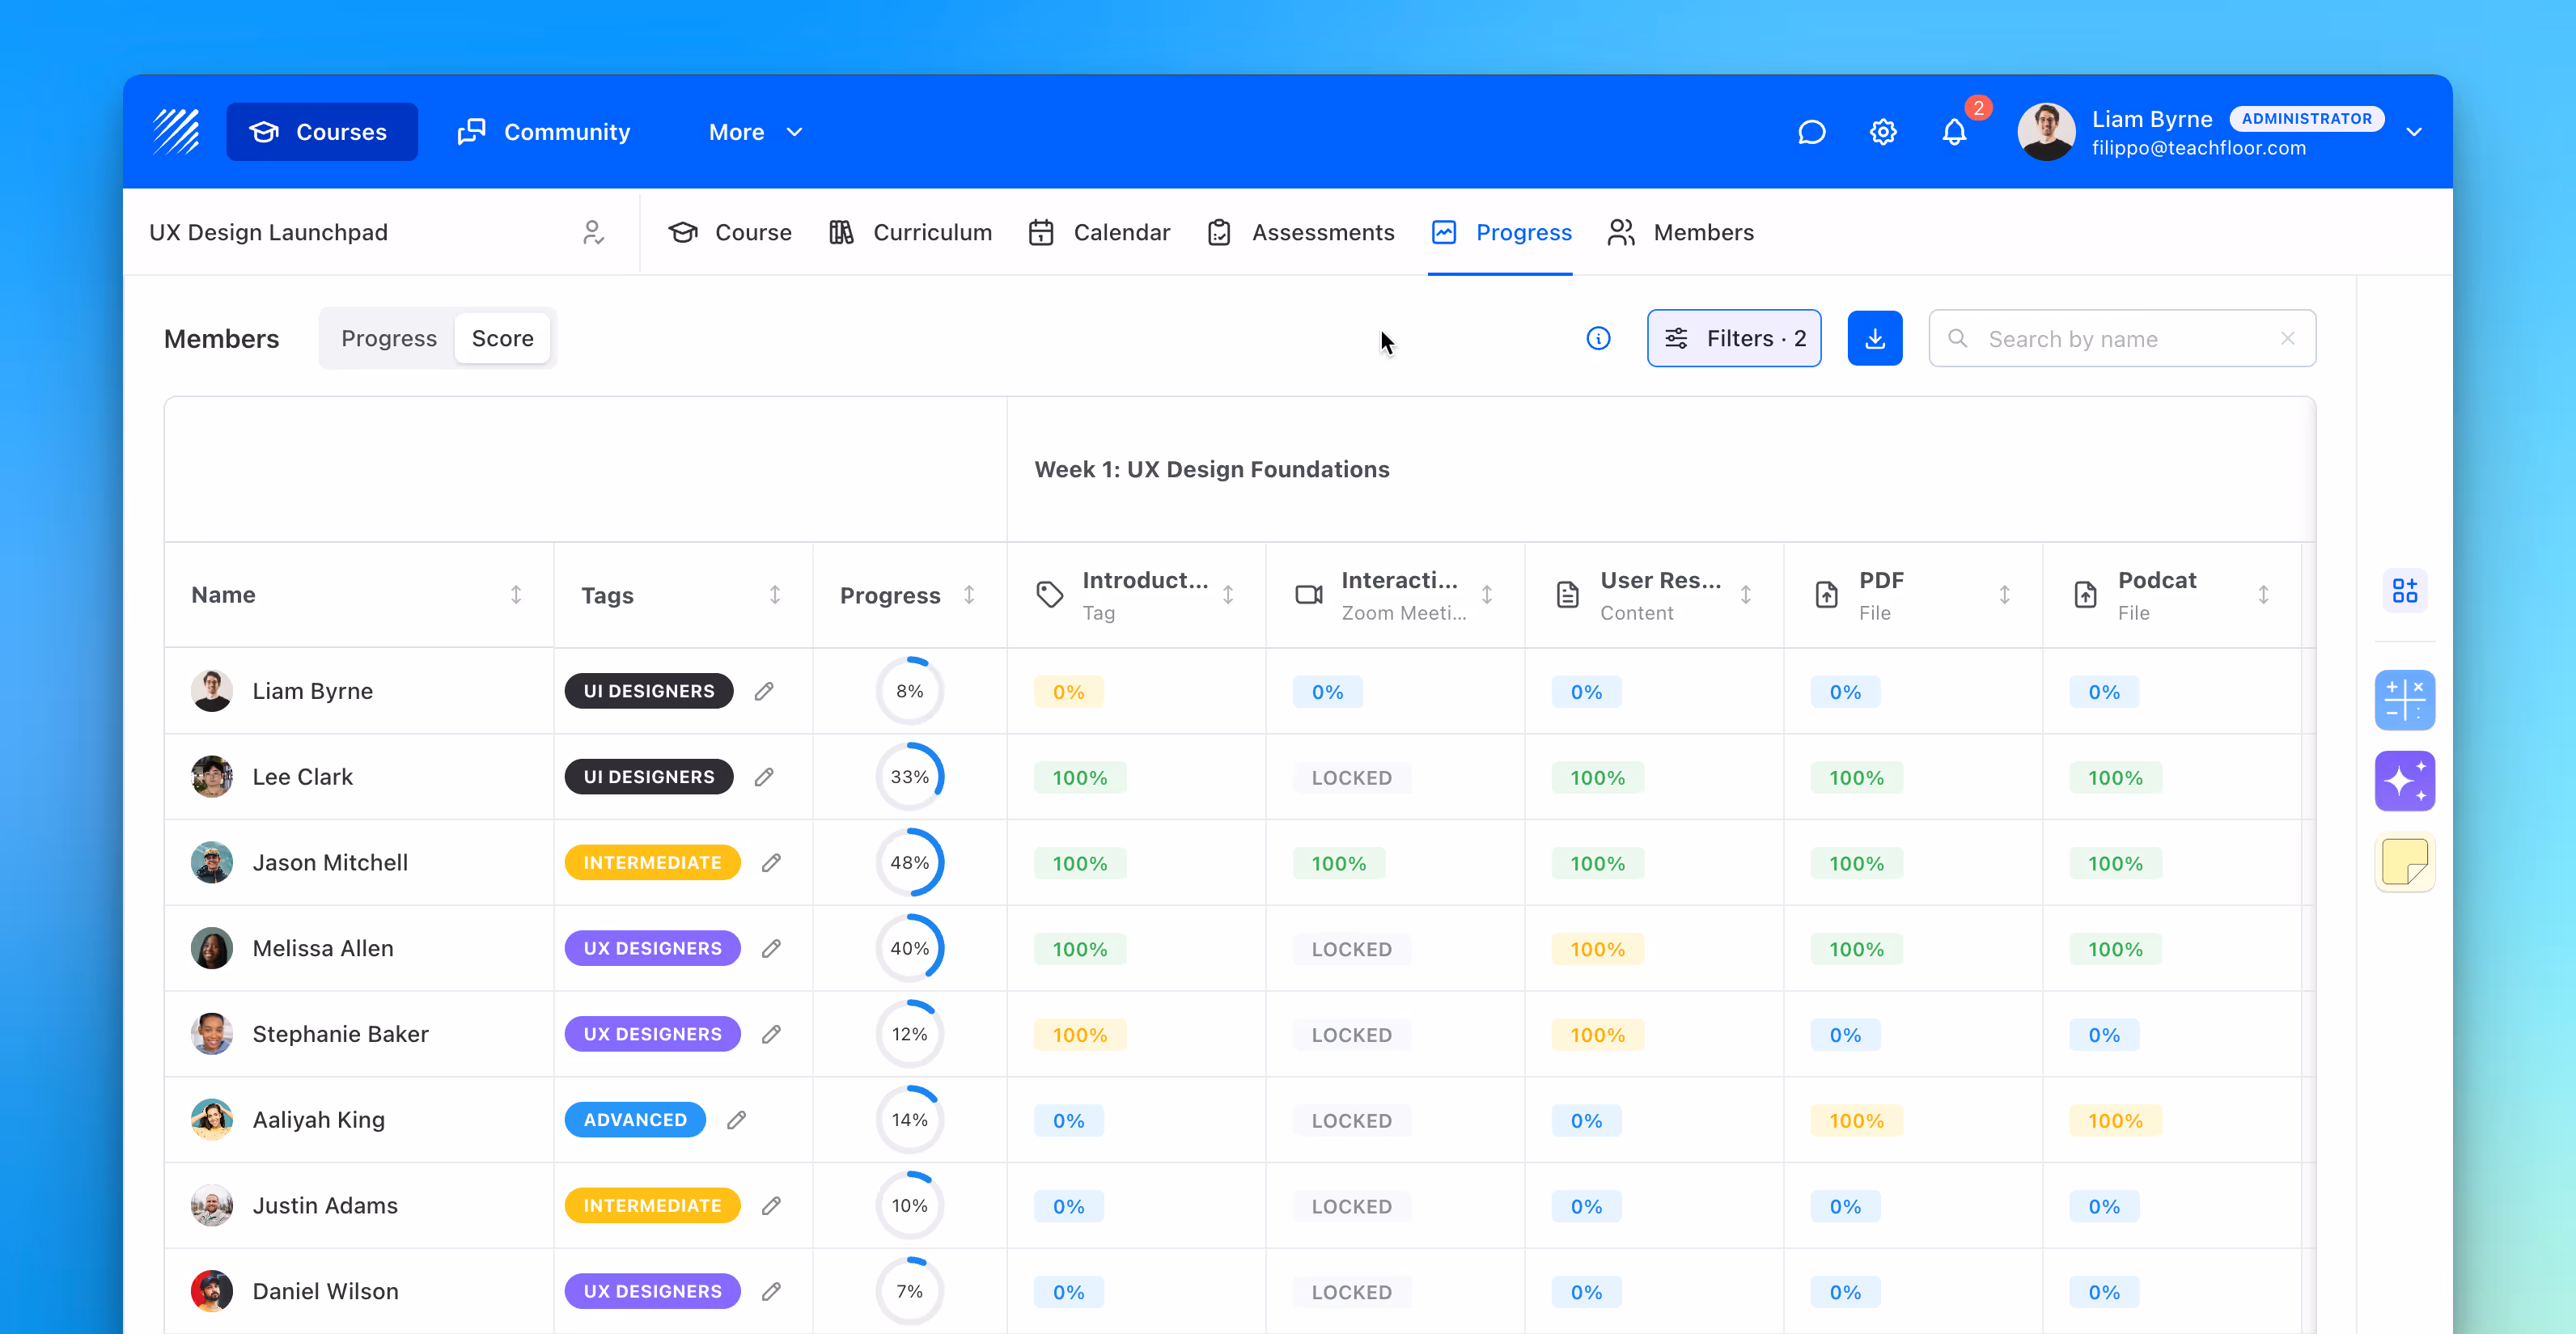Viewport: 2576px width, 1334px height.
Task: Open the calculator widget in sidebar
Action: (x=2404, y=700)
